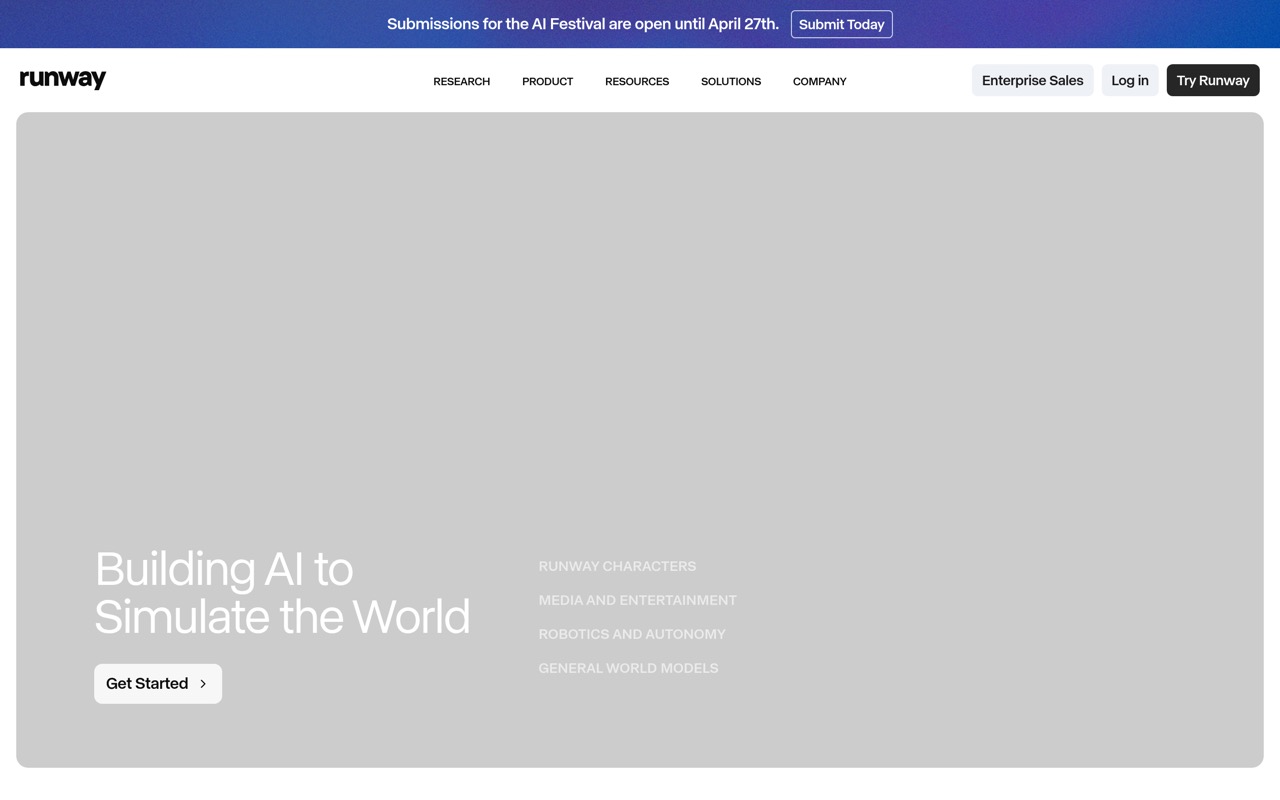Click the Get Started chevron arrow
Image resolution: width=1280 pixels, height=800 pixels.
coord(203,684)
